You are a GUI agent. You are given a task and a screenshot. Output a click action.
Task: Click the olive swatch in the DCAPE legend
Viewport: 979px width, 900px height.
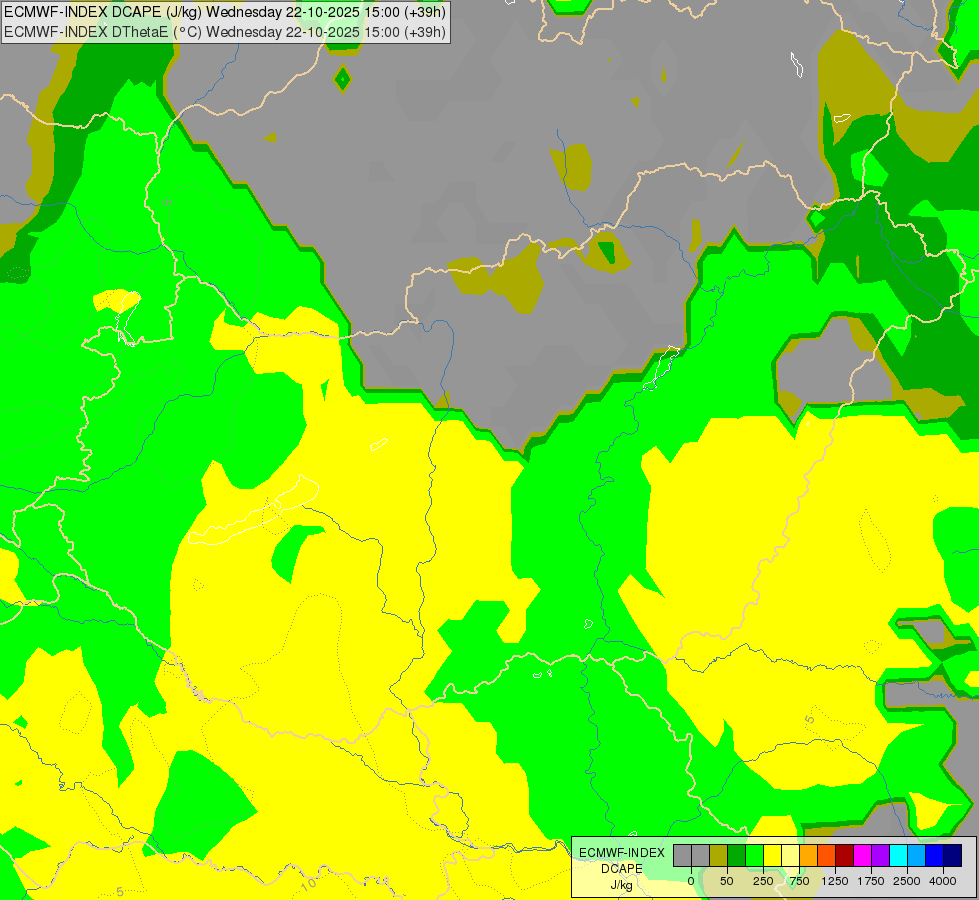tap(718, 855)
